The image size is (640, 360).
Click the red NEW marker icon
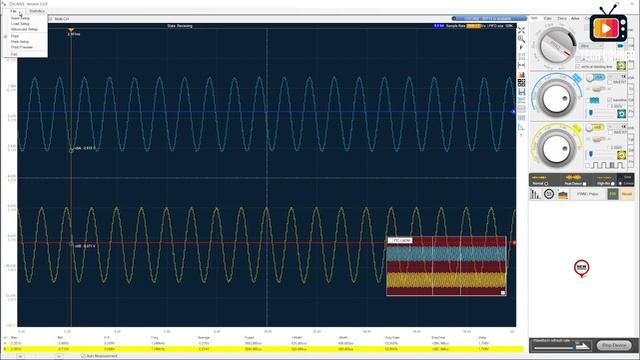point(581,269)
